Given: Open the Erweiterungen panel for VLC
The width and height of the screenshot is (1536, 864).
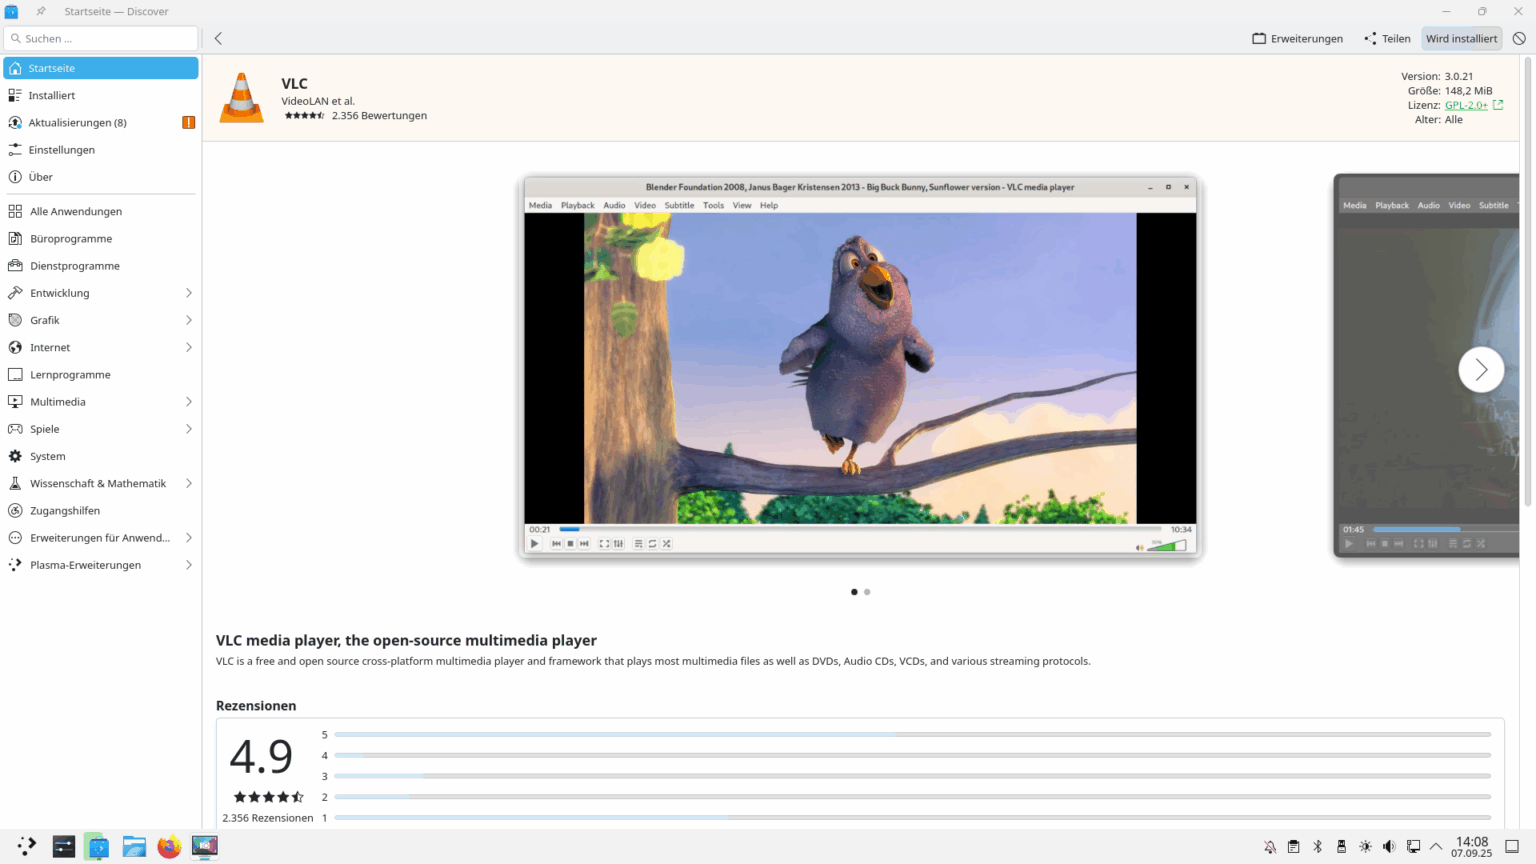Looking at the screenshot, I should click(x=1297, y=38).
